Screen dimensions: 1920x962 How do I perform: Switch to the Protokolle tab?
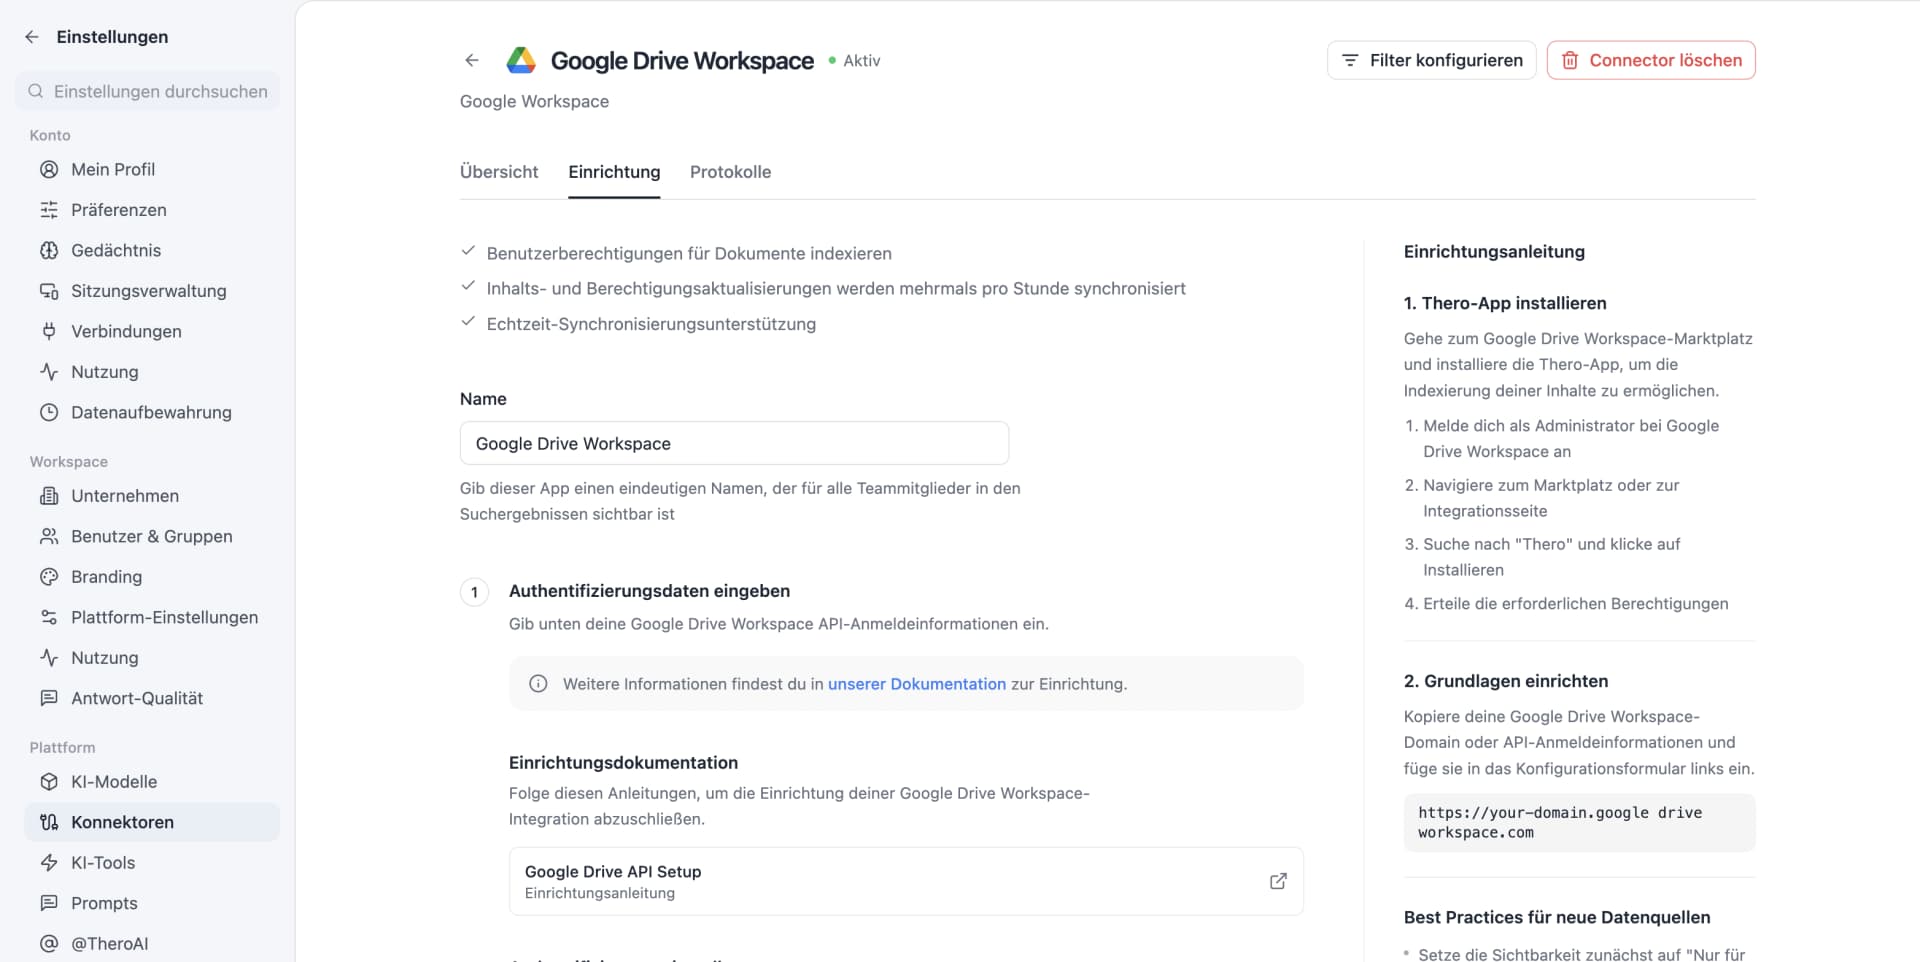pos(730,172)
